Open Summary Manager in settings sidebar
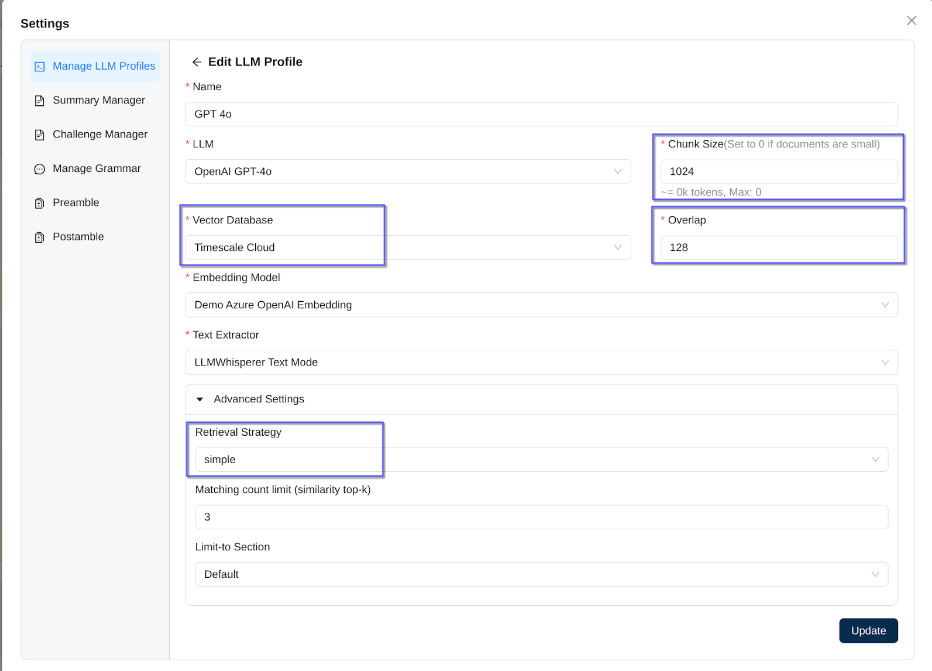932x671 pixels. [98, 101]
